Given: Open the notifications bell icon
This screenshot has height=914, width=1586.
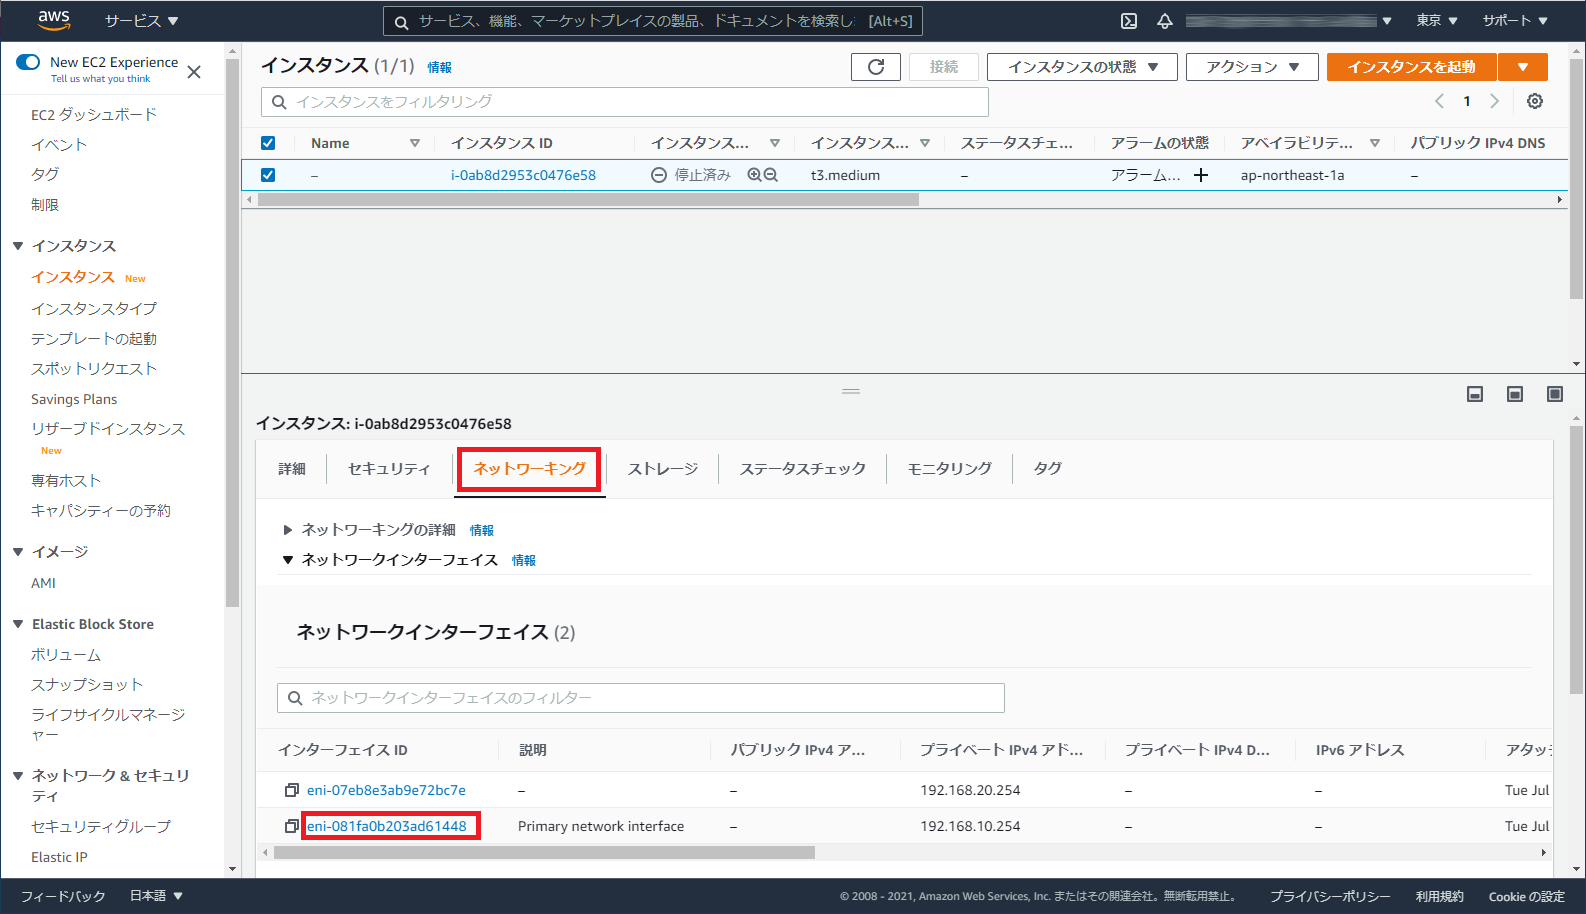Looking at the screenshot, I should click(x=1165, y=21).
